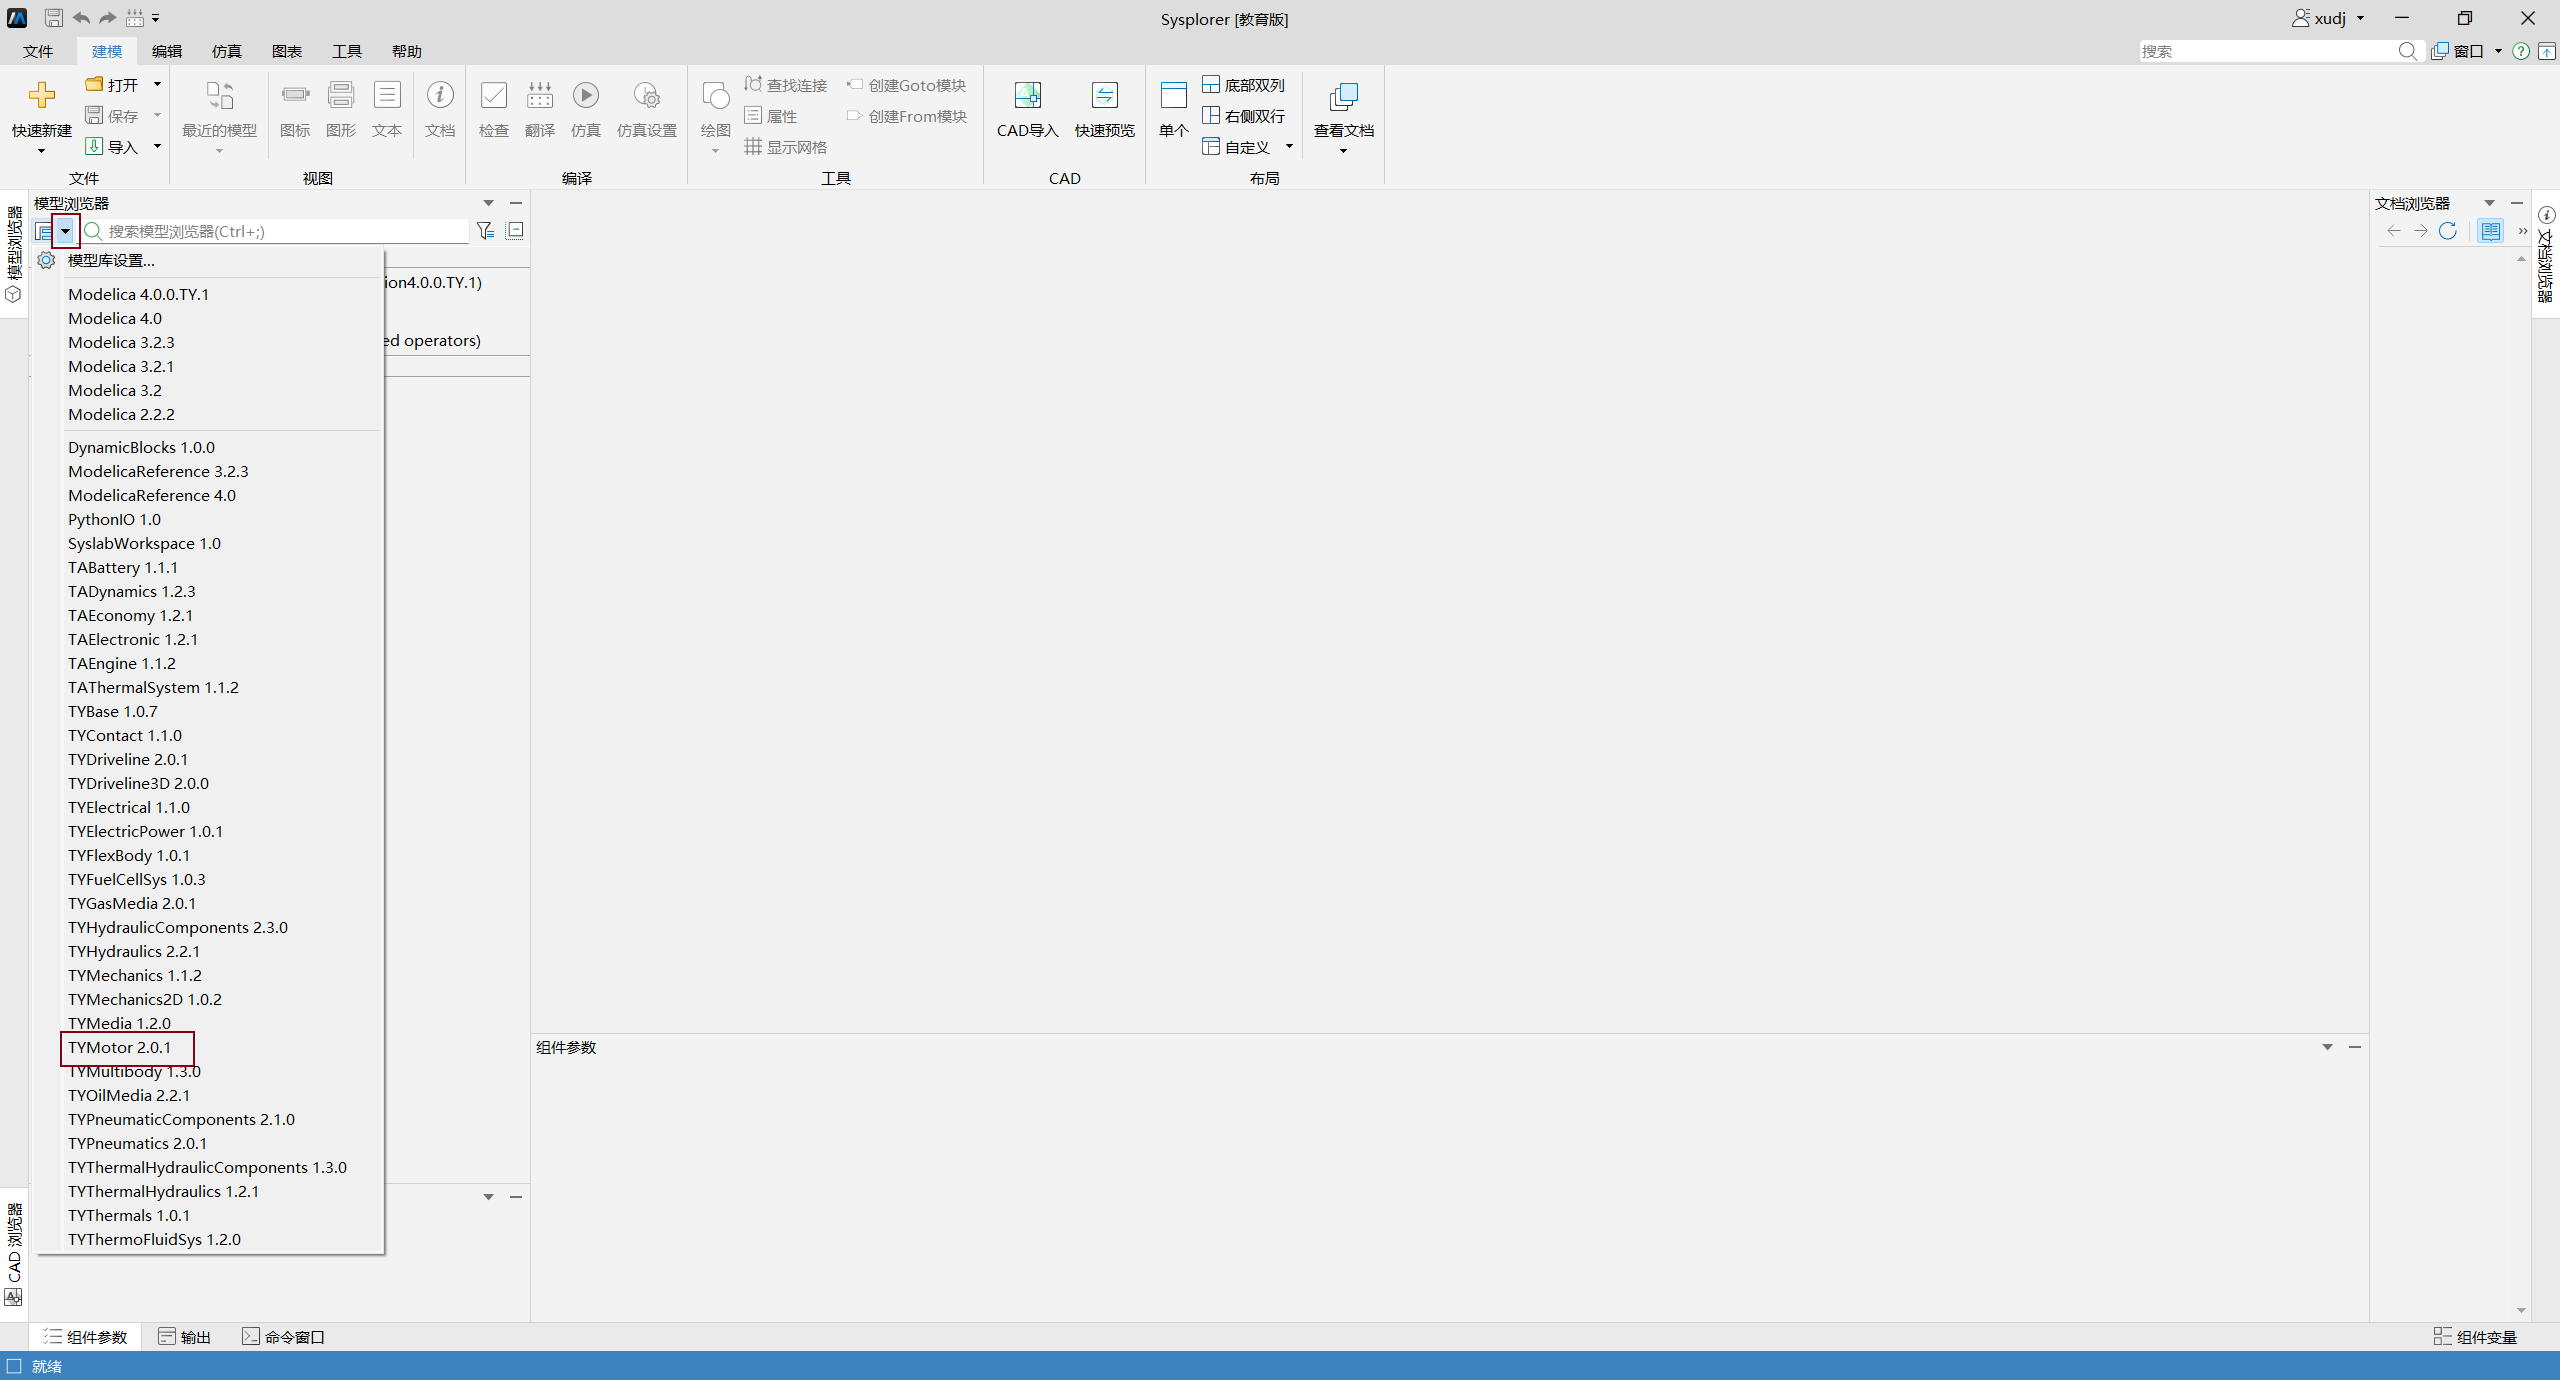
Task: Click the 翻译 (translate) icon
Action: (540, 96)
